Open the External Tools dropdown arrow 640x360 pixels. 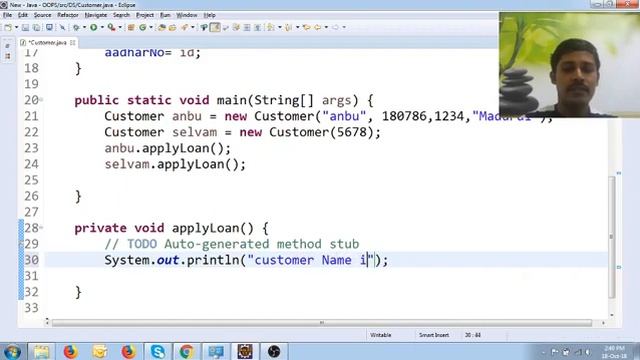click(120, 27)
